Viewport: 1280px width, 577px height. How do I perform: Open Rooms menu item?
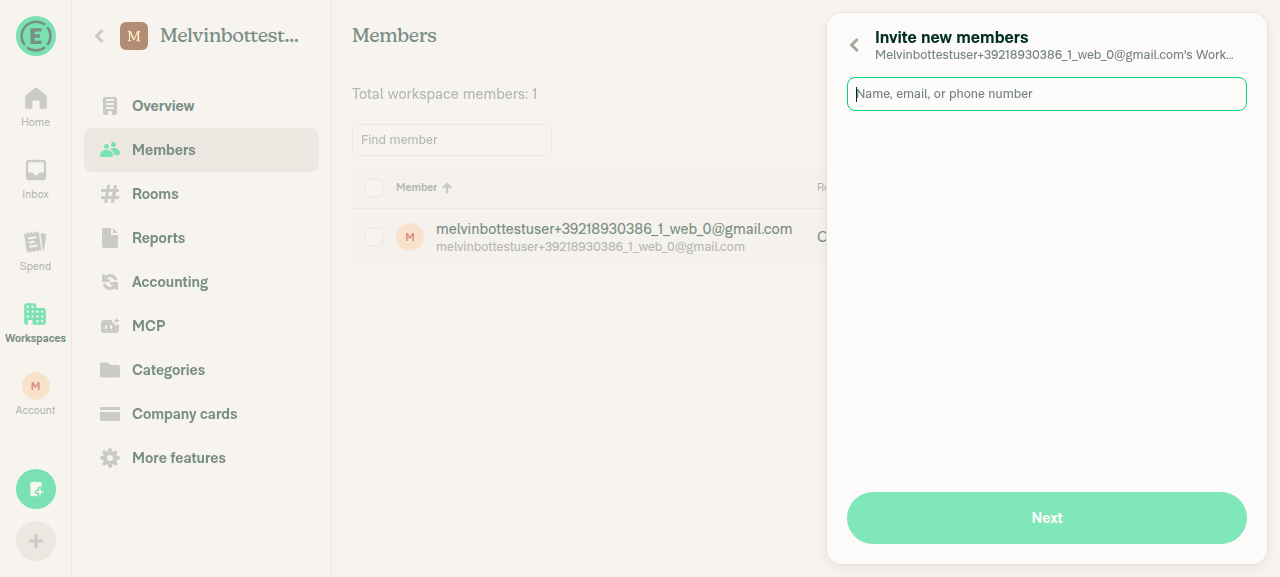[201, 194]
